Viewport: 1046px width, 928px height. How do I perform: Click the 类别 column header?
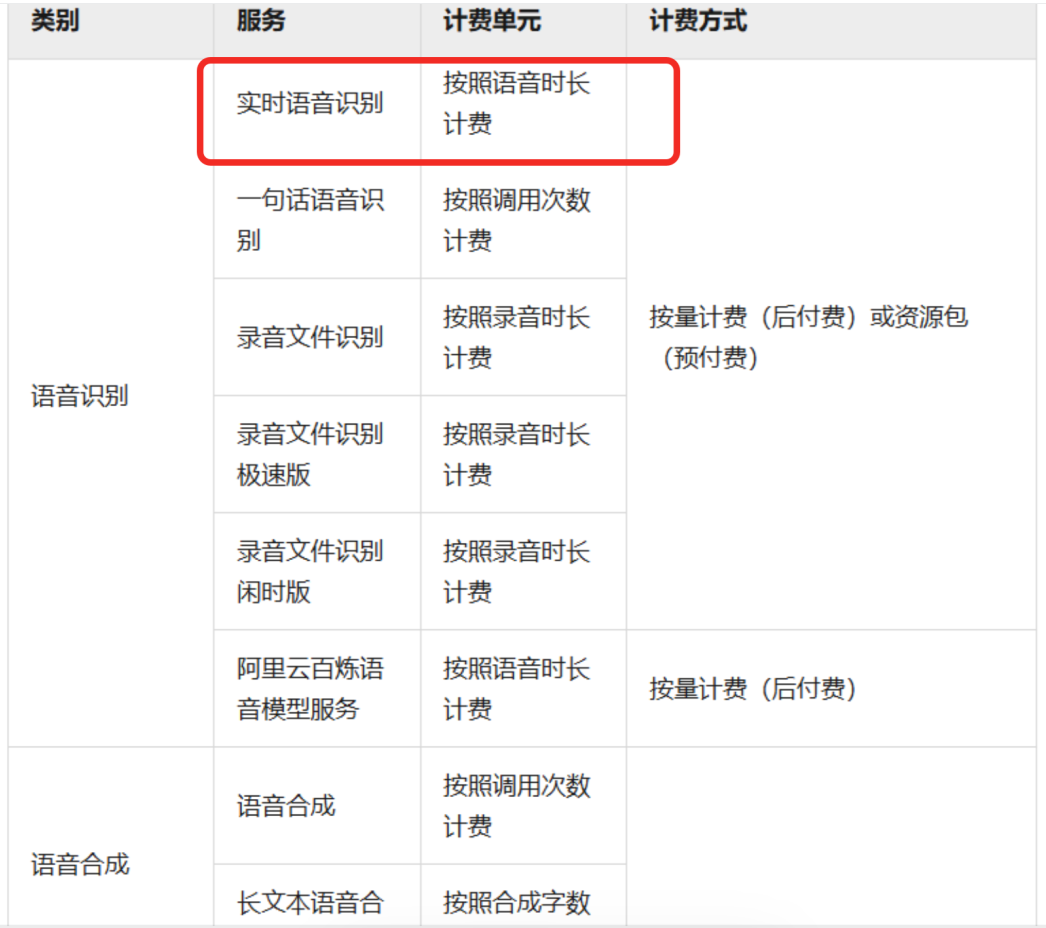(55, 21)
